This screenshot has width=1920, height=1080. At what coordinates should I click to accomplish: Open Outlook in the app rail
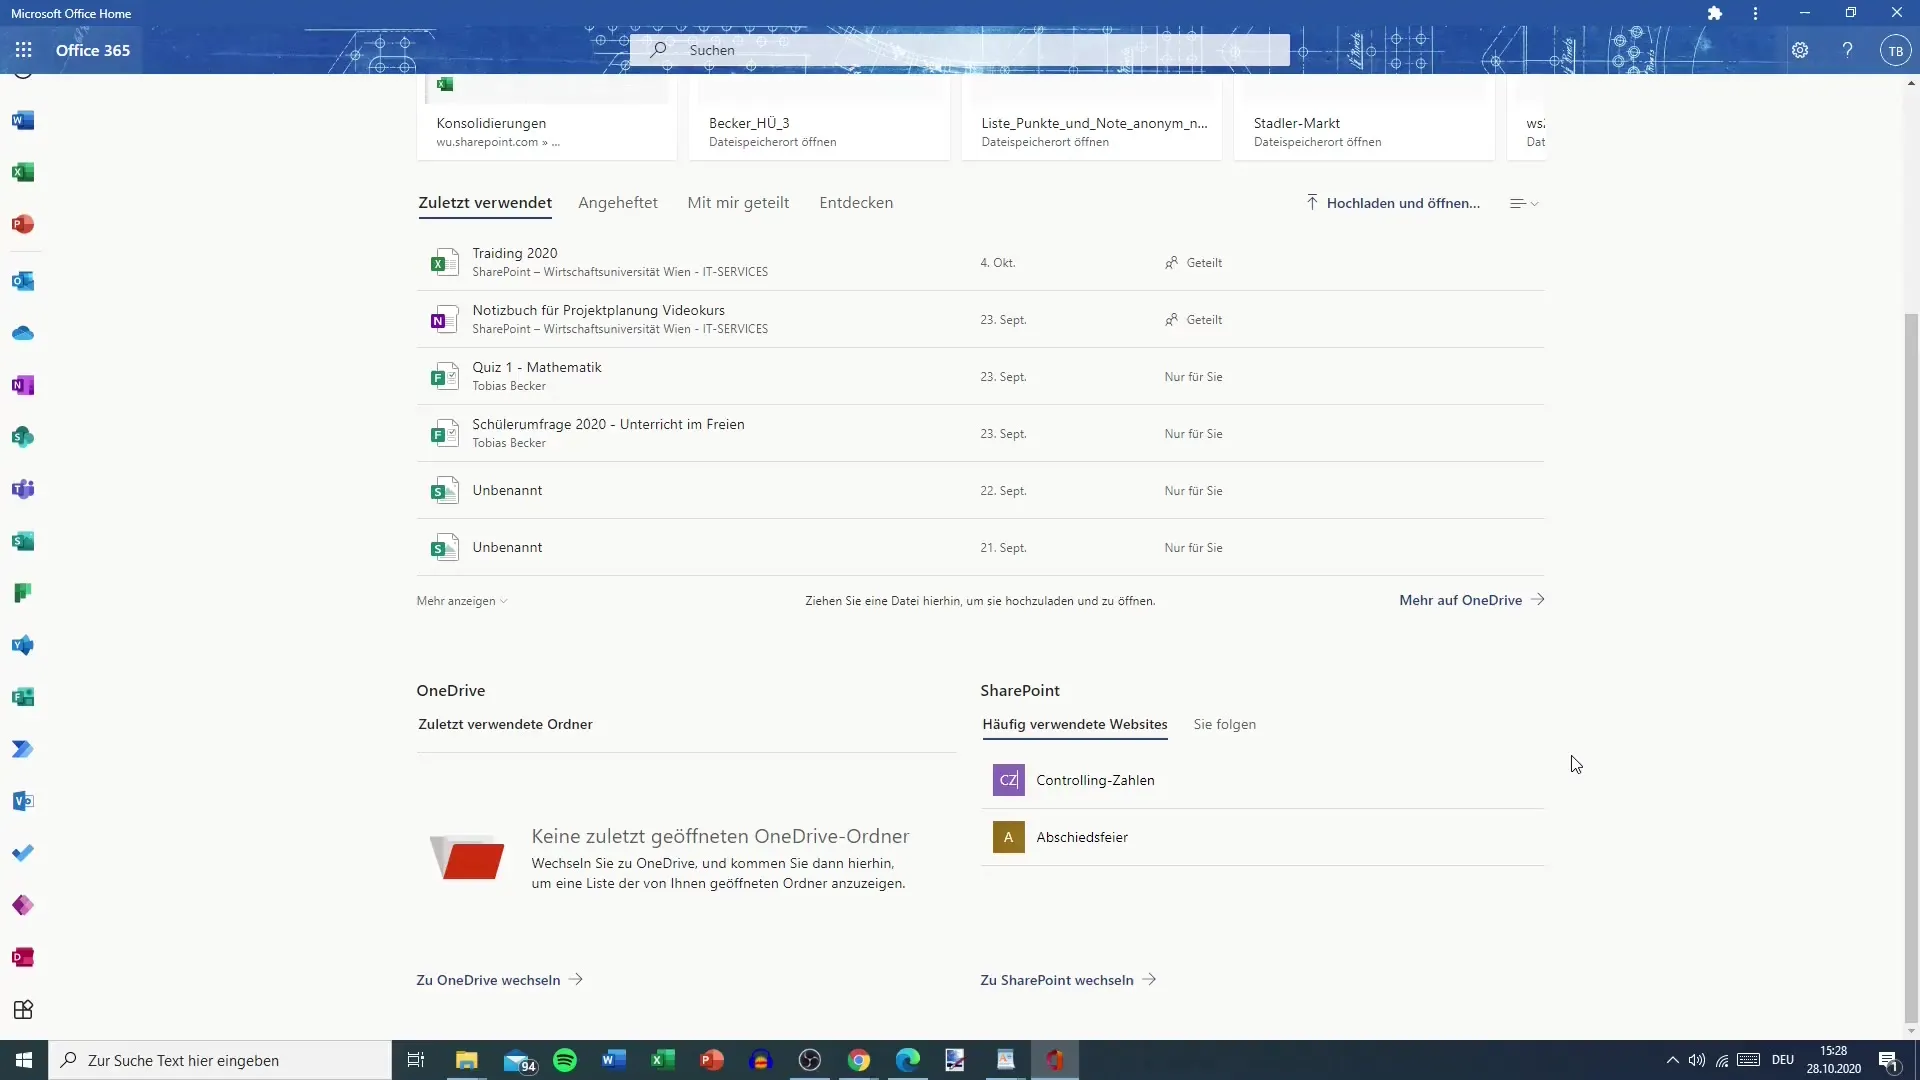coord(23,281)
